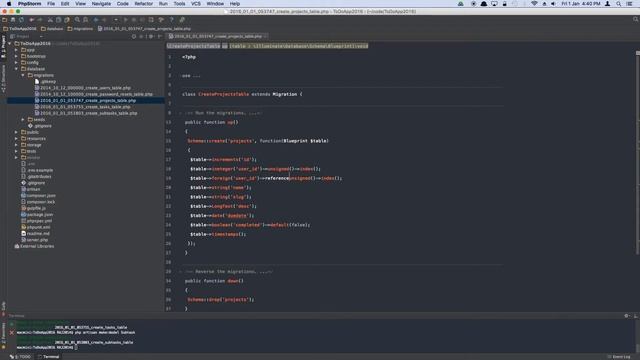
Task: Click the Terminal panel gear icon
Action: pyautogui.click(x=626, y=316)
